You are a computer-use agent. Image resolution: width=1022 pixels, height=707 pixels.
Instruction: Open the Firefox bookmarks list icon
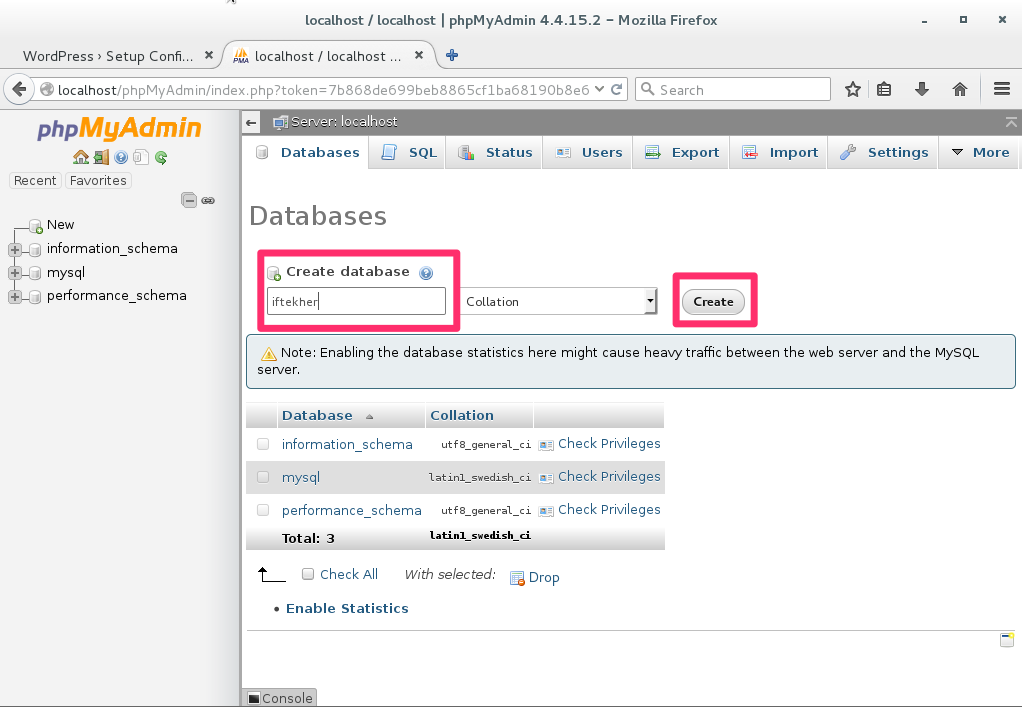coord(884,89)
